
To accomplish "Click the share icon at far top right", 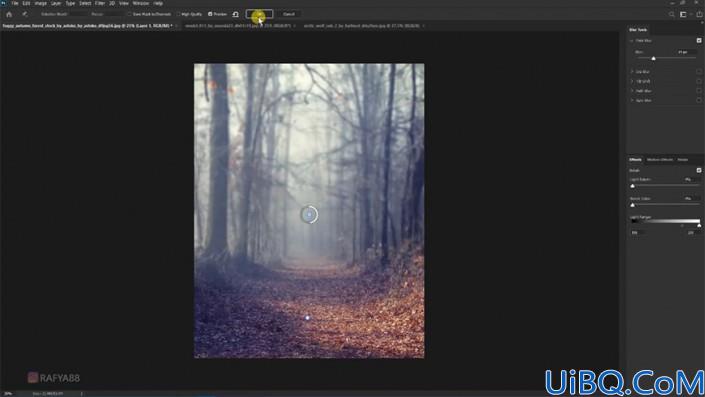I will (x=700, y=14).
